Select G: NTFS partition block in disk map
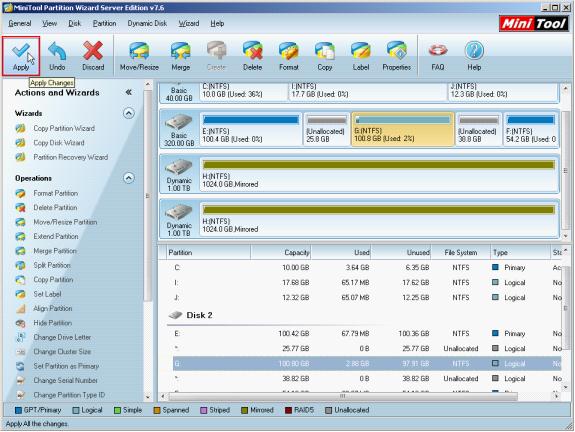The width and height of the screenshot is (575, 432). 403,129
